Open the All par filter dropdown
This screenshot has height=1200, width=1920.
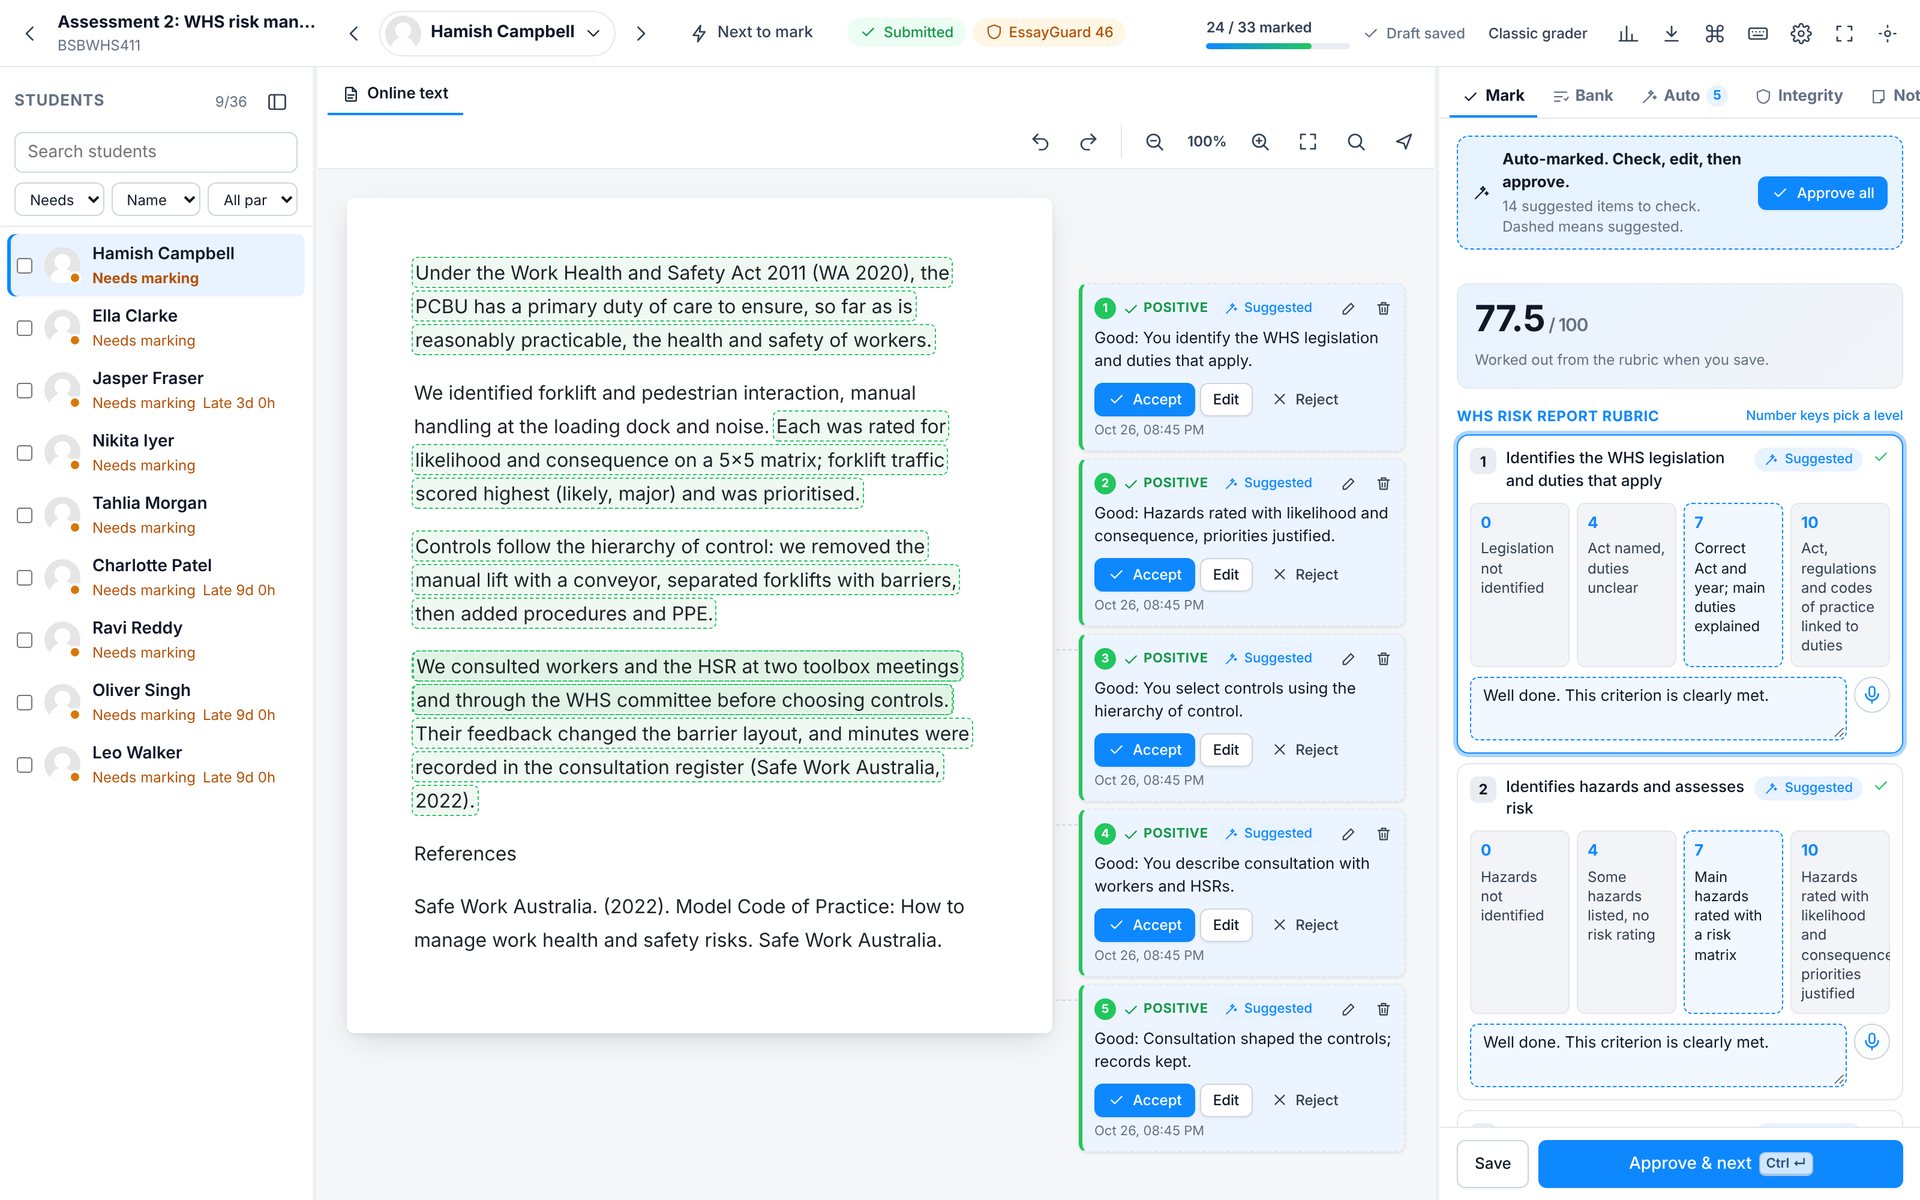click(252, 200)
